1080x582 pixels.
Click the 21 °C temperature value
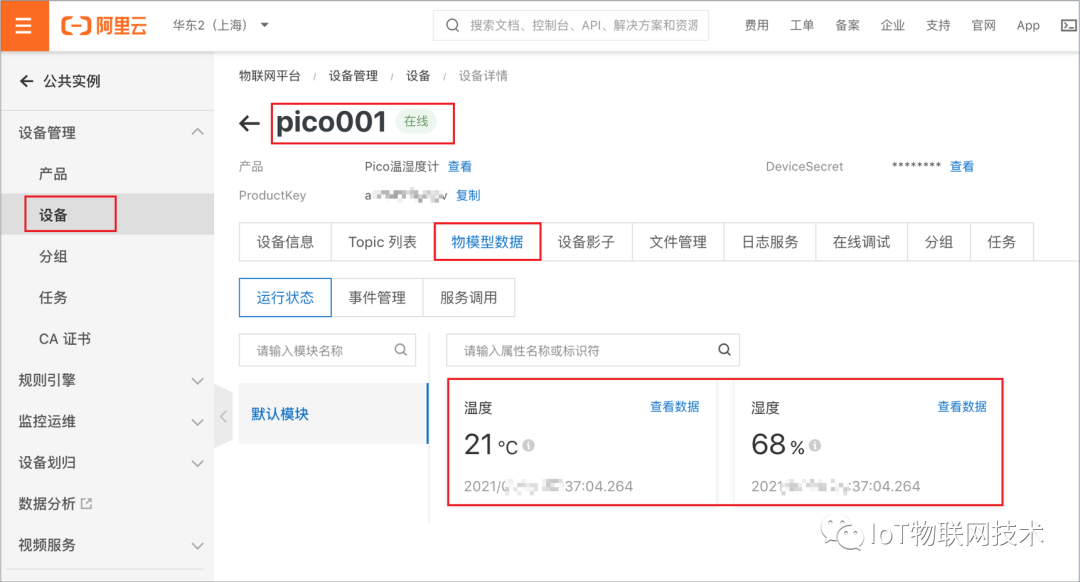[490, 445]
